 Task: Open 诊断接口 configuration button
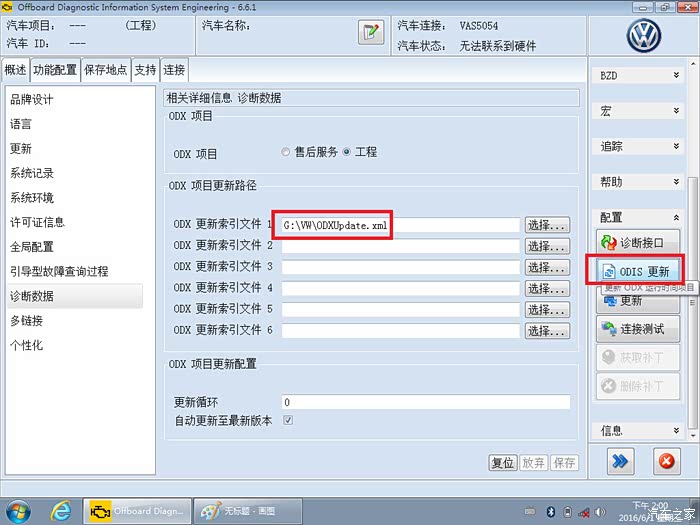click(x=638, y=243)
